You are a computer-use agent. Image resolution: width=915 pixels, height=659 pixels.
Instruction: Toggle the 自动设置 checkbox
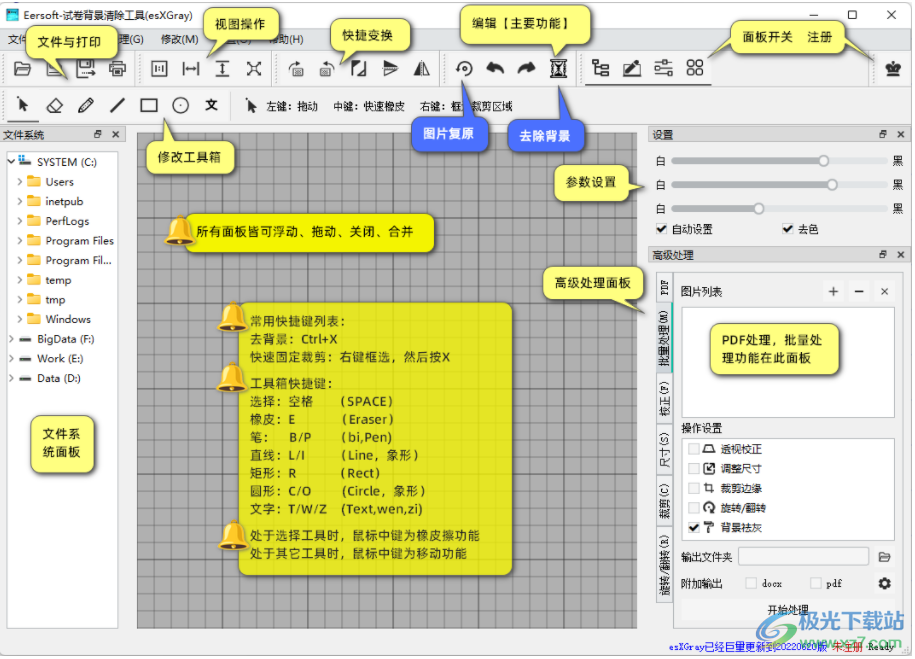(661, 229)
